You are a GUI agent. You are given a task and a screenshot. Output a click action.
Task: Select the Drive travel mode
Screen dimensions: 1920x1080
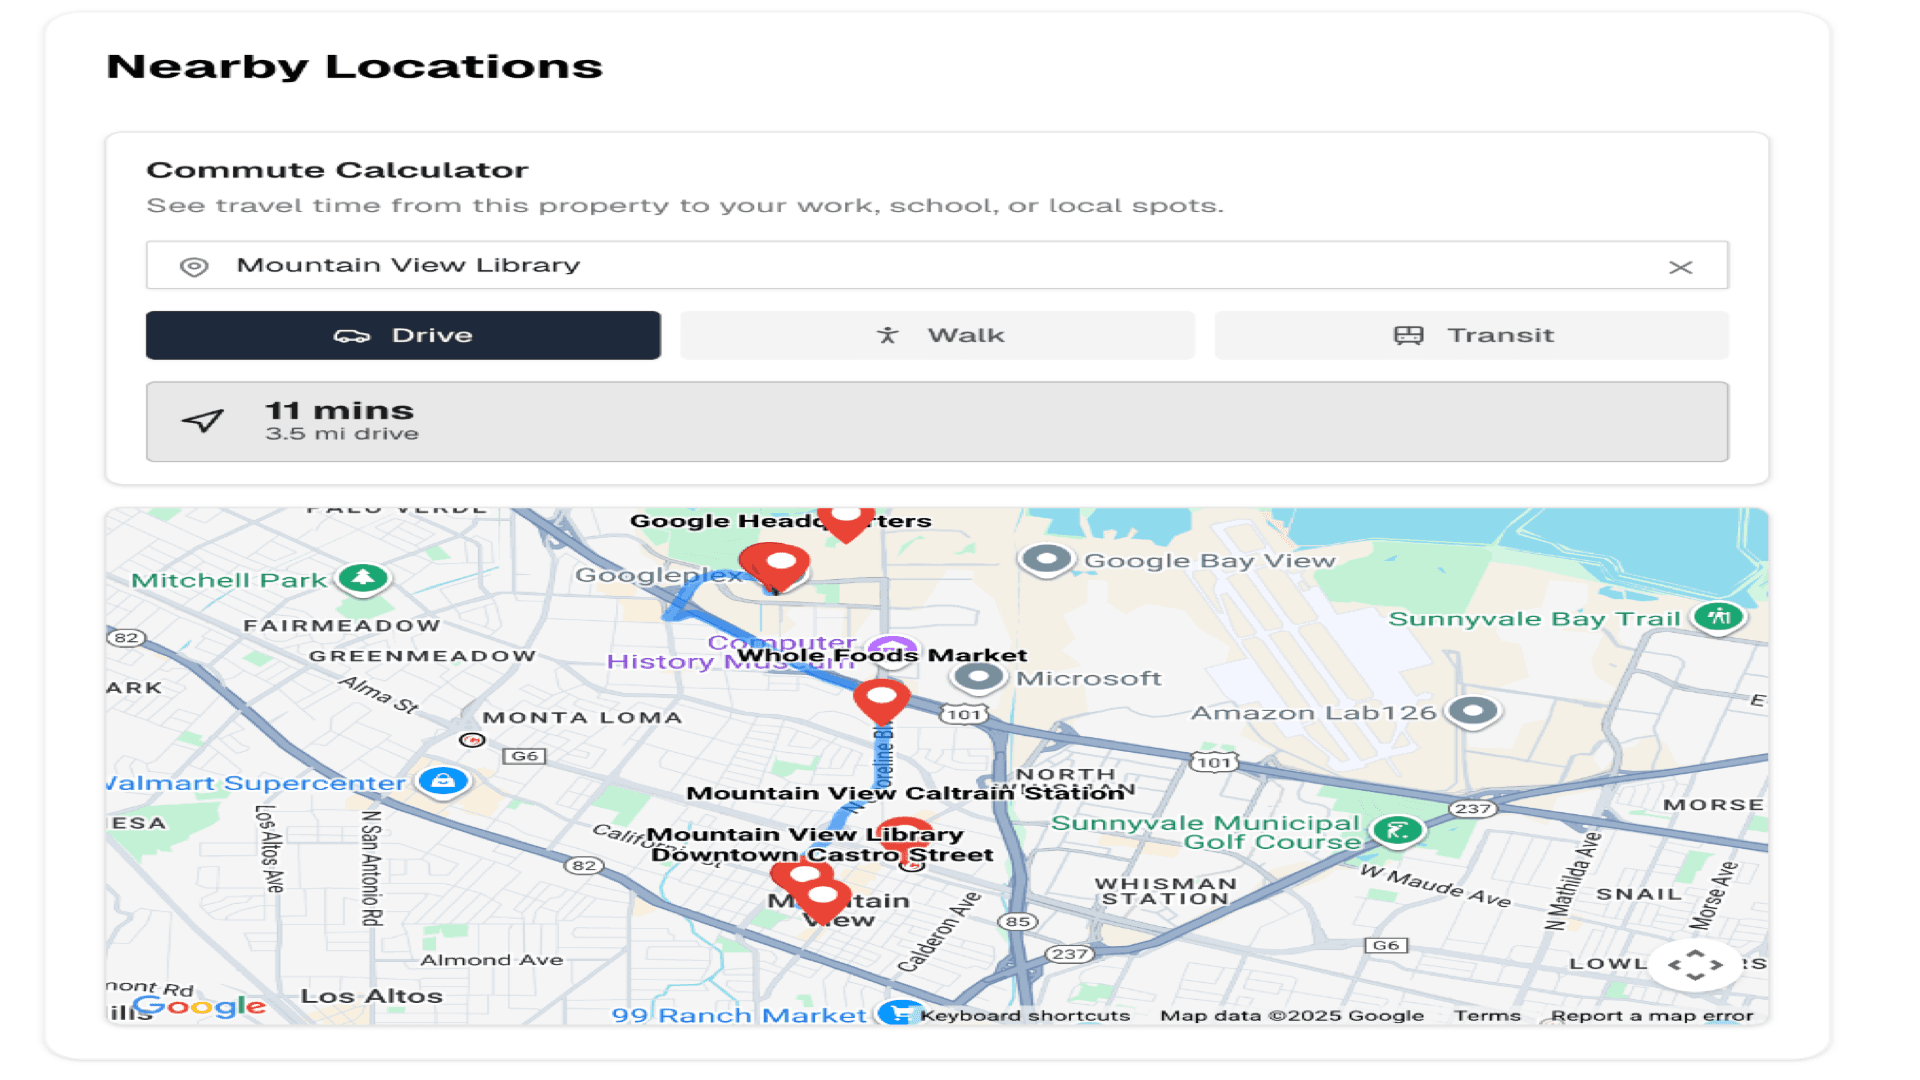click(x=402, y=335)
